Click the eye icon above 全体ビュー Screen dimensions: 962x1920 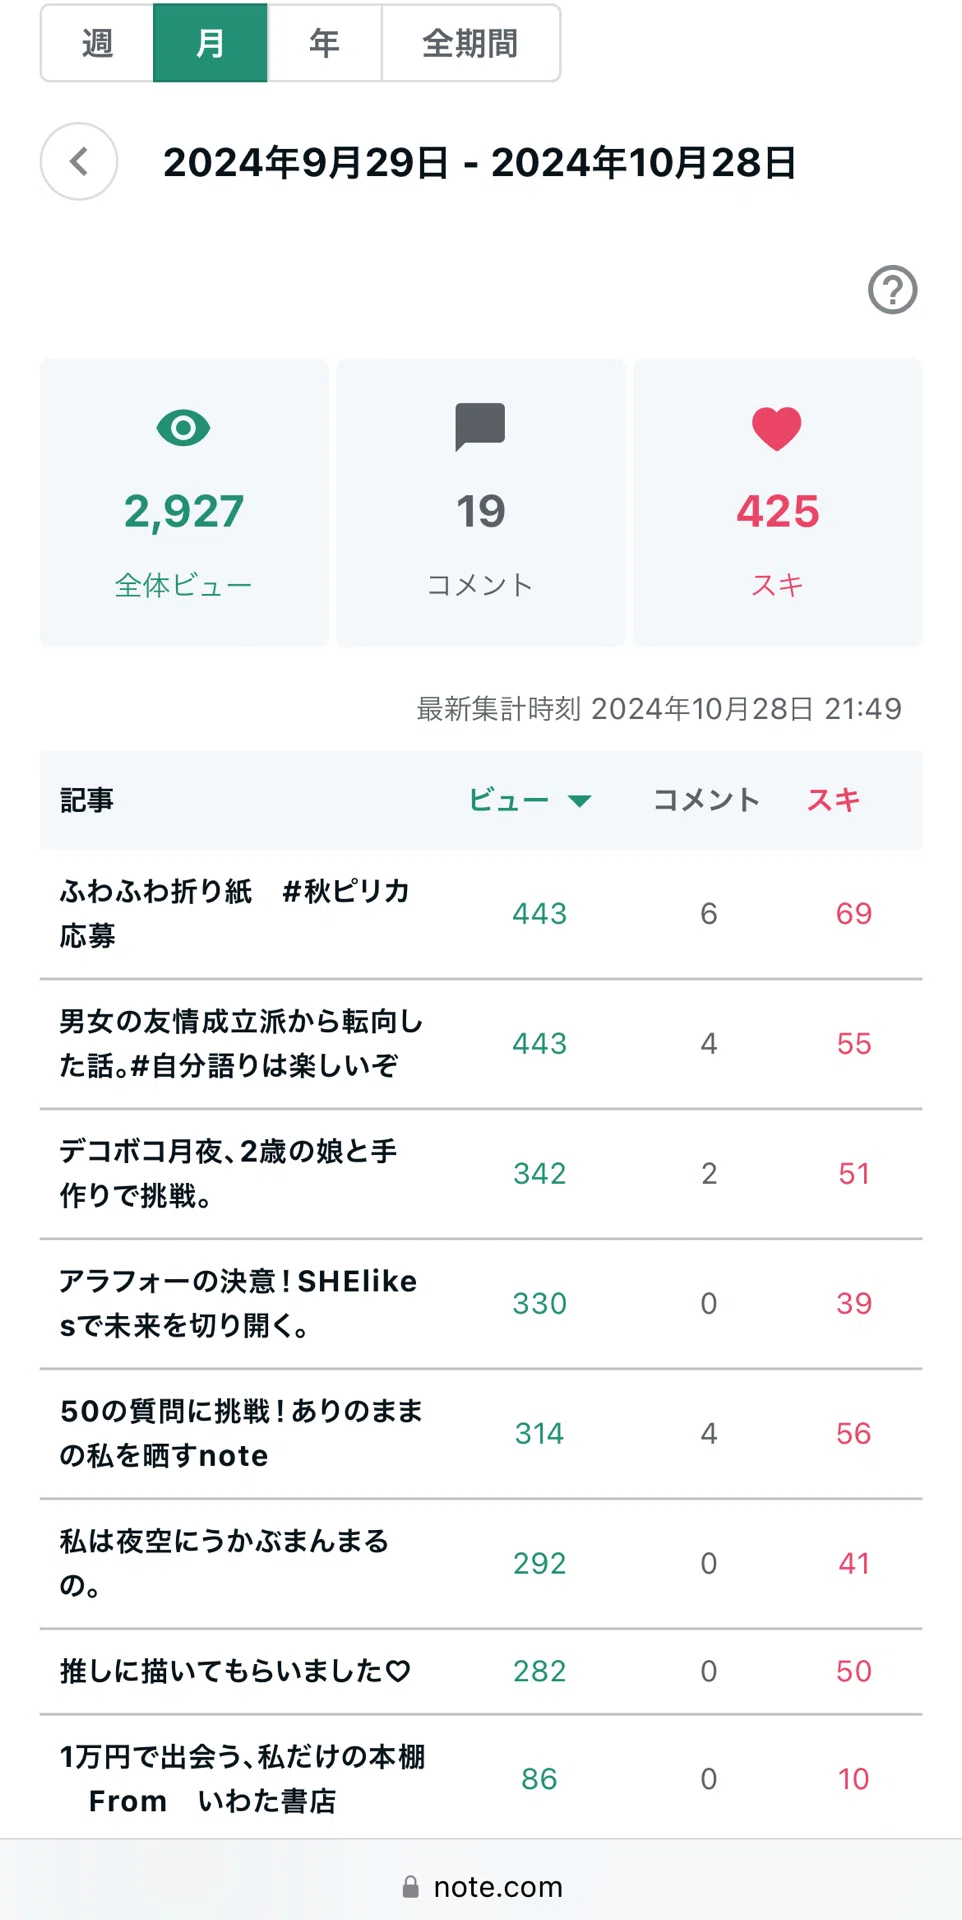click(184, 428)
